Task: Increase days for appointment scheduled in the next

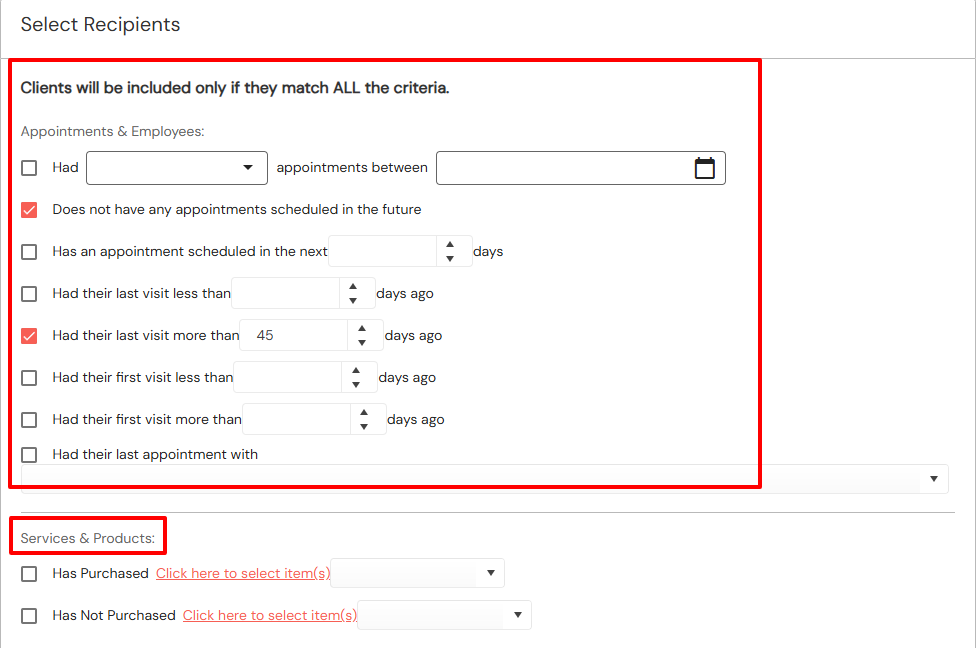Action: click(455, 245)
